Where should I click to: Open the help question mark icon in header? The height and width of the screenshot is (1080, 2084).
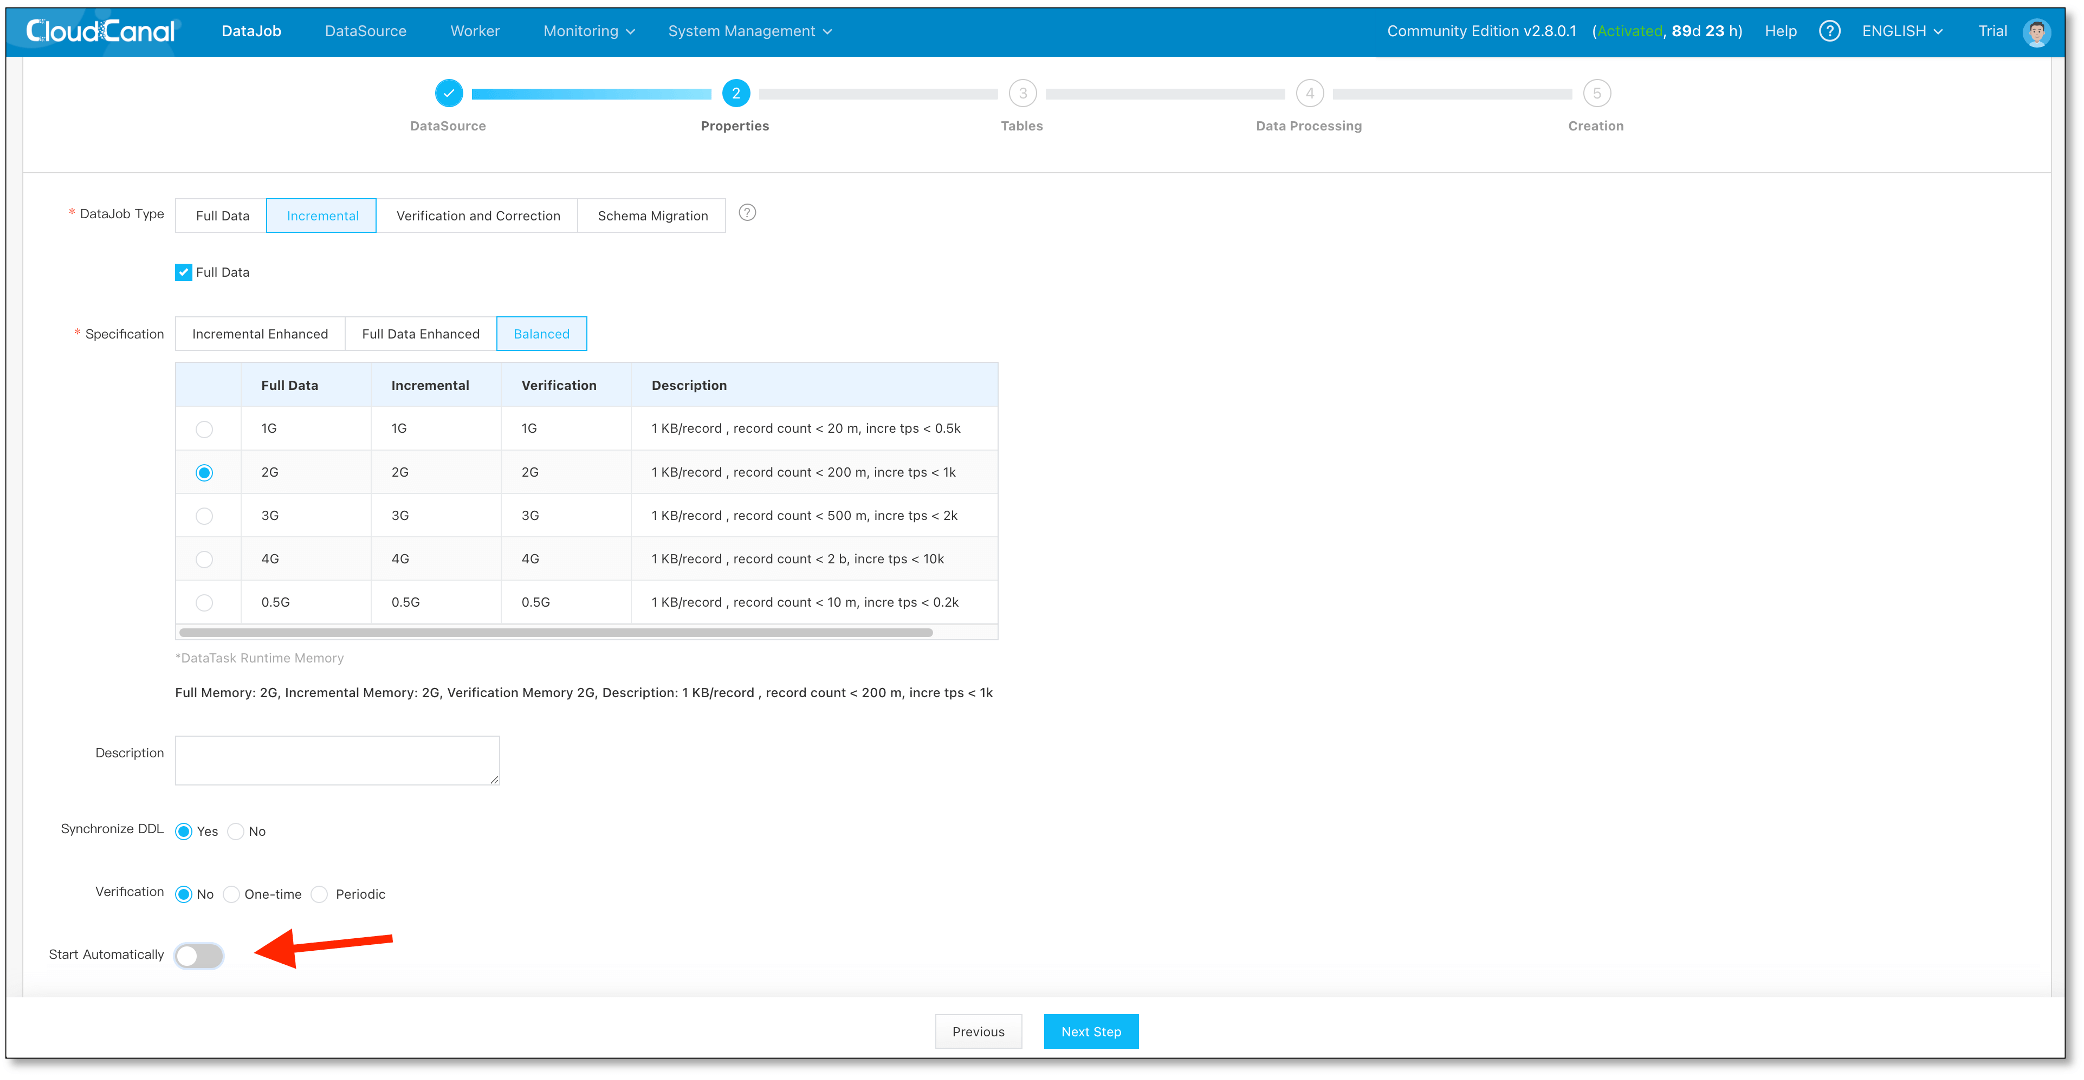[1829, 31]
